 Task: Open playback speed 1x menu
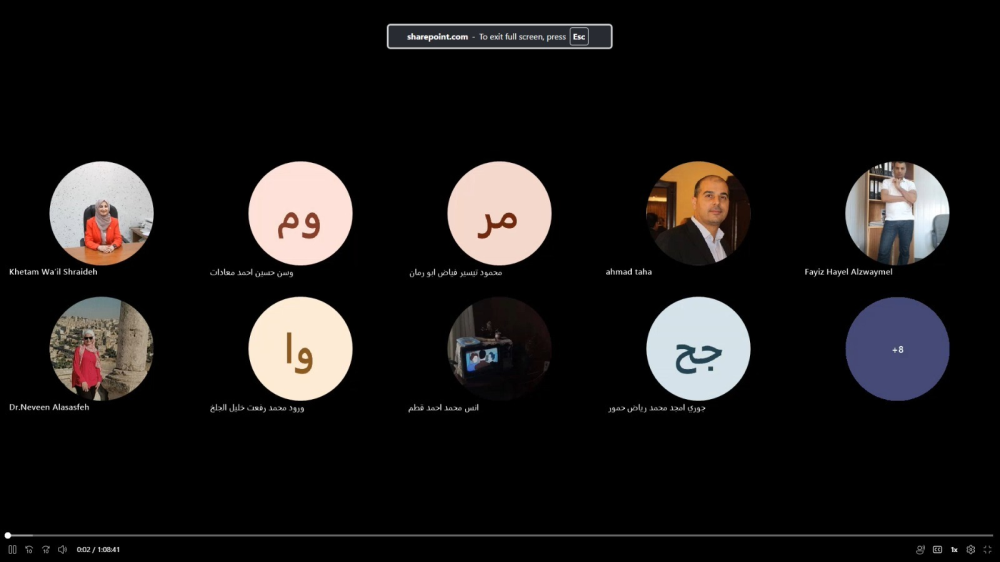[954, 549]
